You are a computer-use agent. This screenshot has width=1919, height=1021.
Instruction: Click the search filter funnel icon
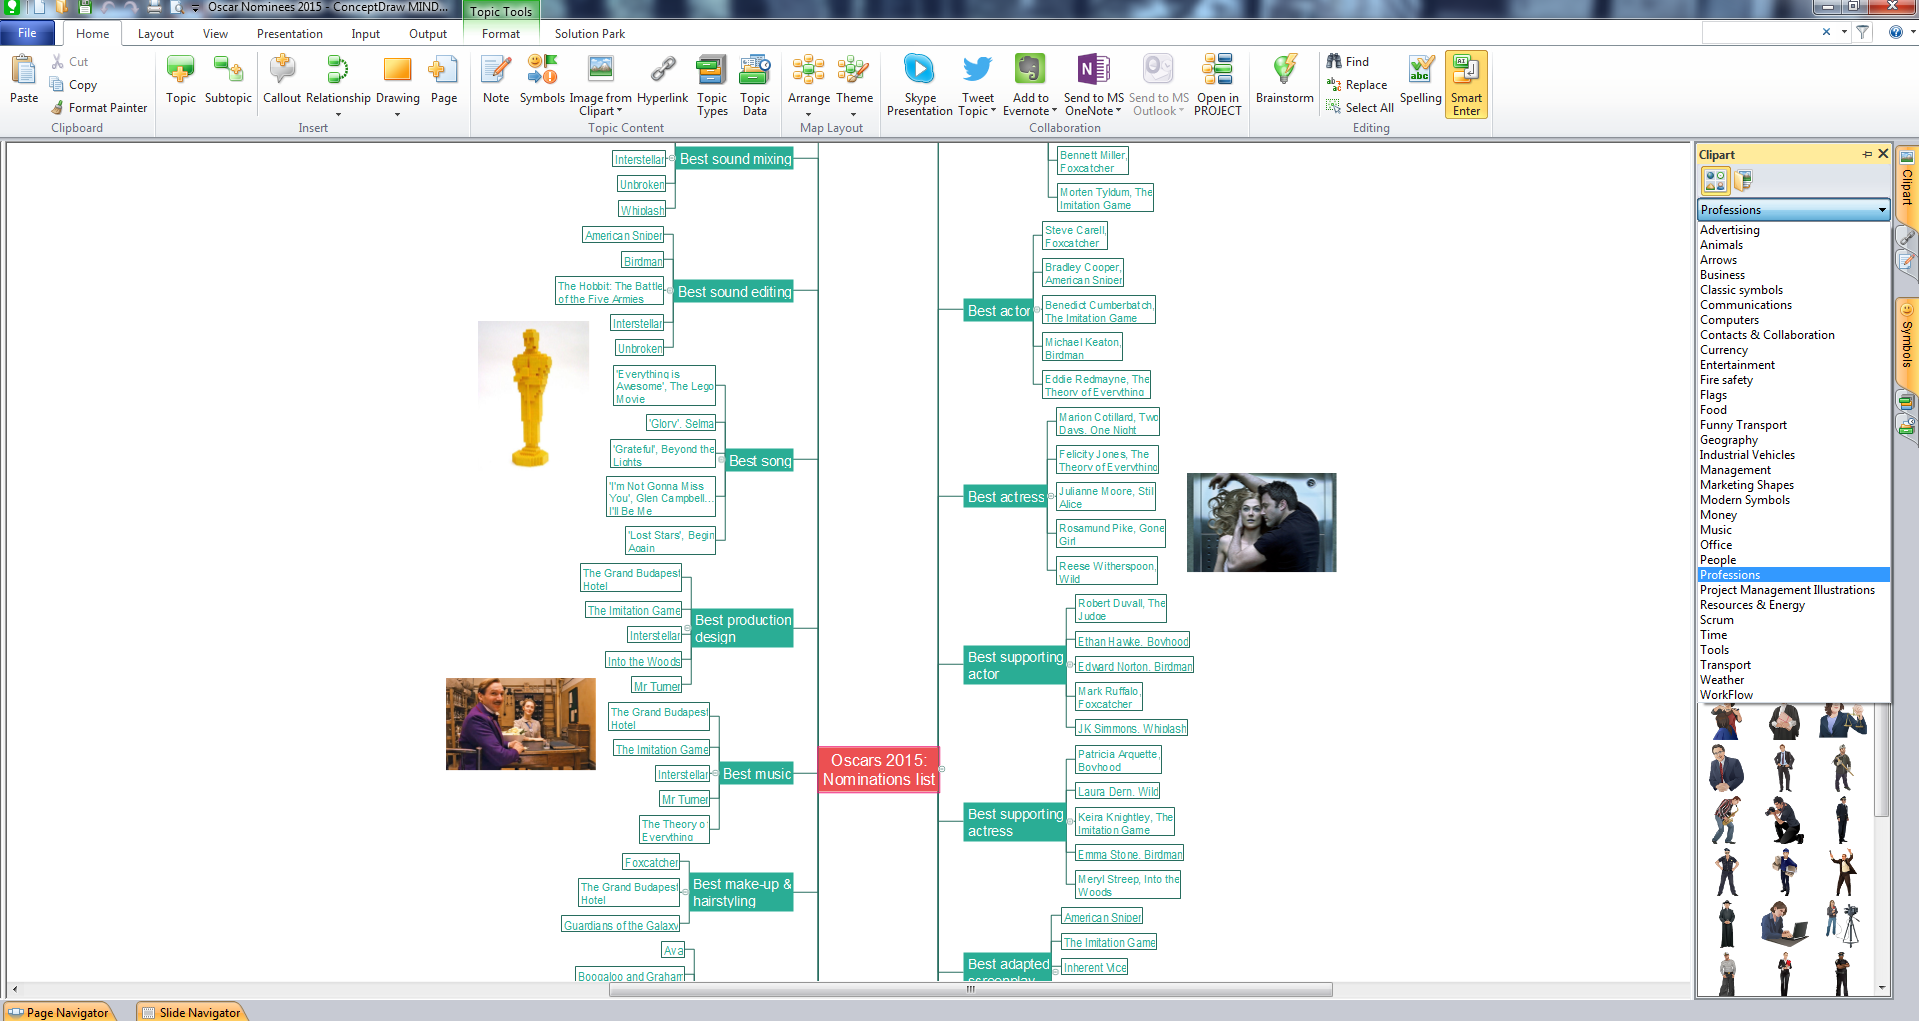point(1862,32)
